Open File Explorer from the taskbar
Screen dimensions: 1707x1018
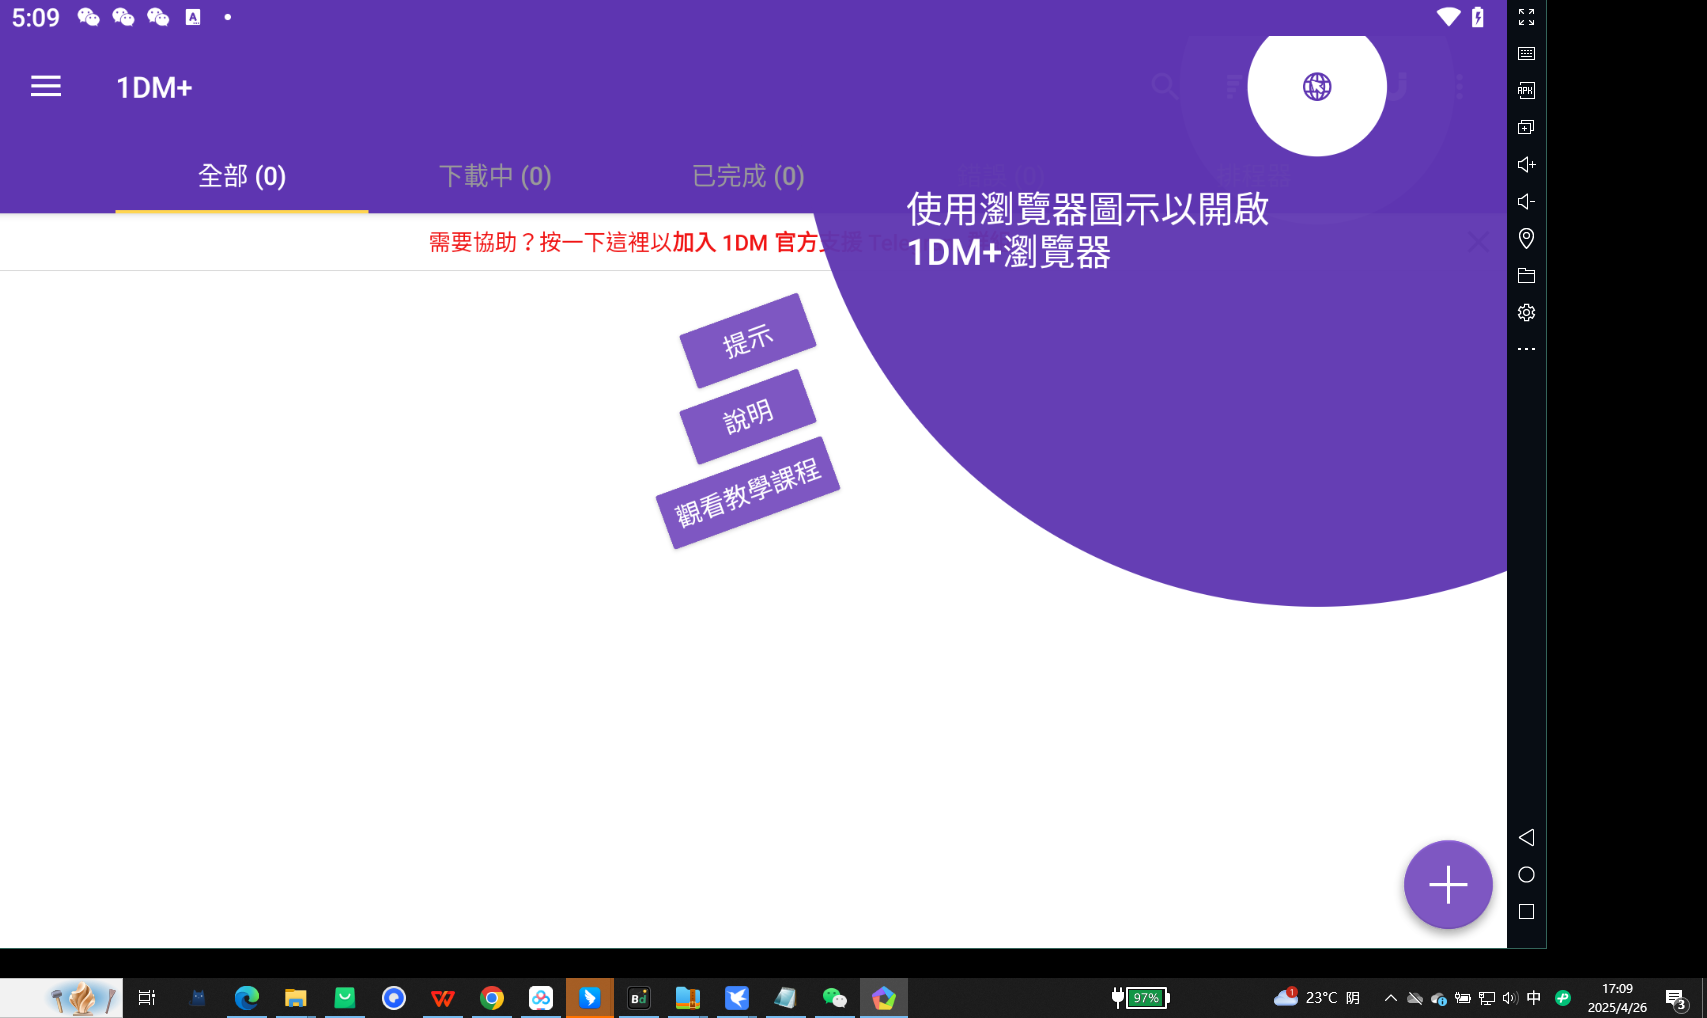coord(295,998)
